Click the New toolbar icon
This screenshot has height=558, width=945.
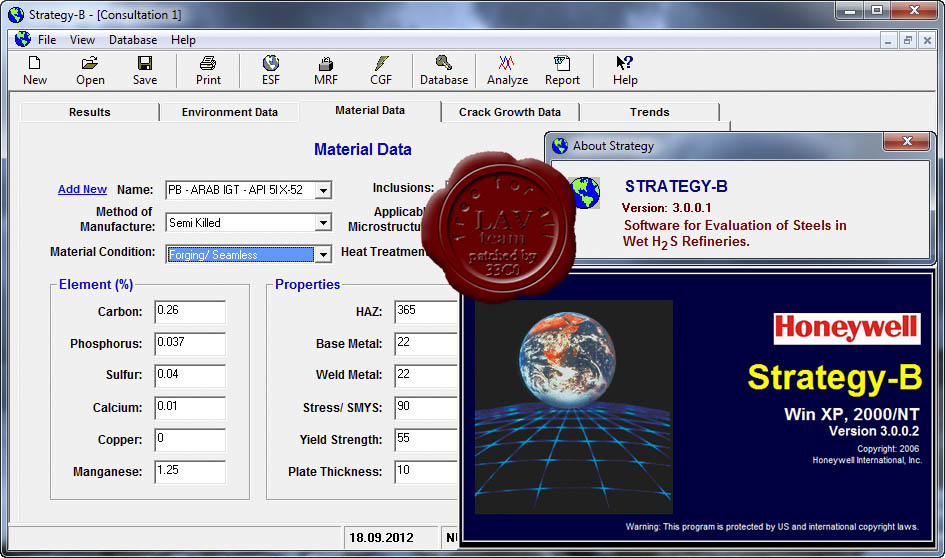34,70
